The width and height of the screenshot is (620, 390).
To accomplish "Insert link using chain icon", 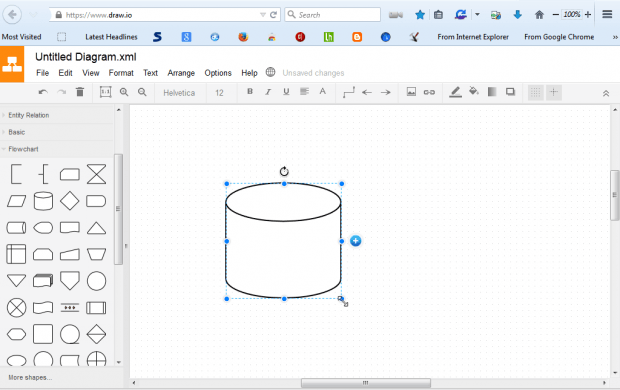I will [429, 93].
